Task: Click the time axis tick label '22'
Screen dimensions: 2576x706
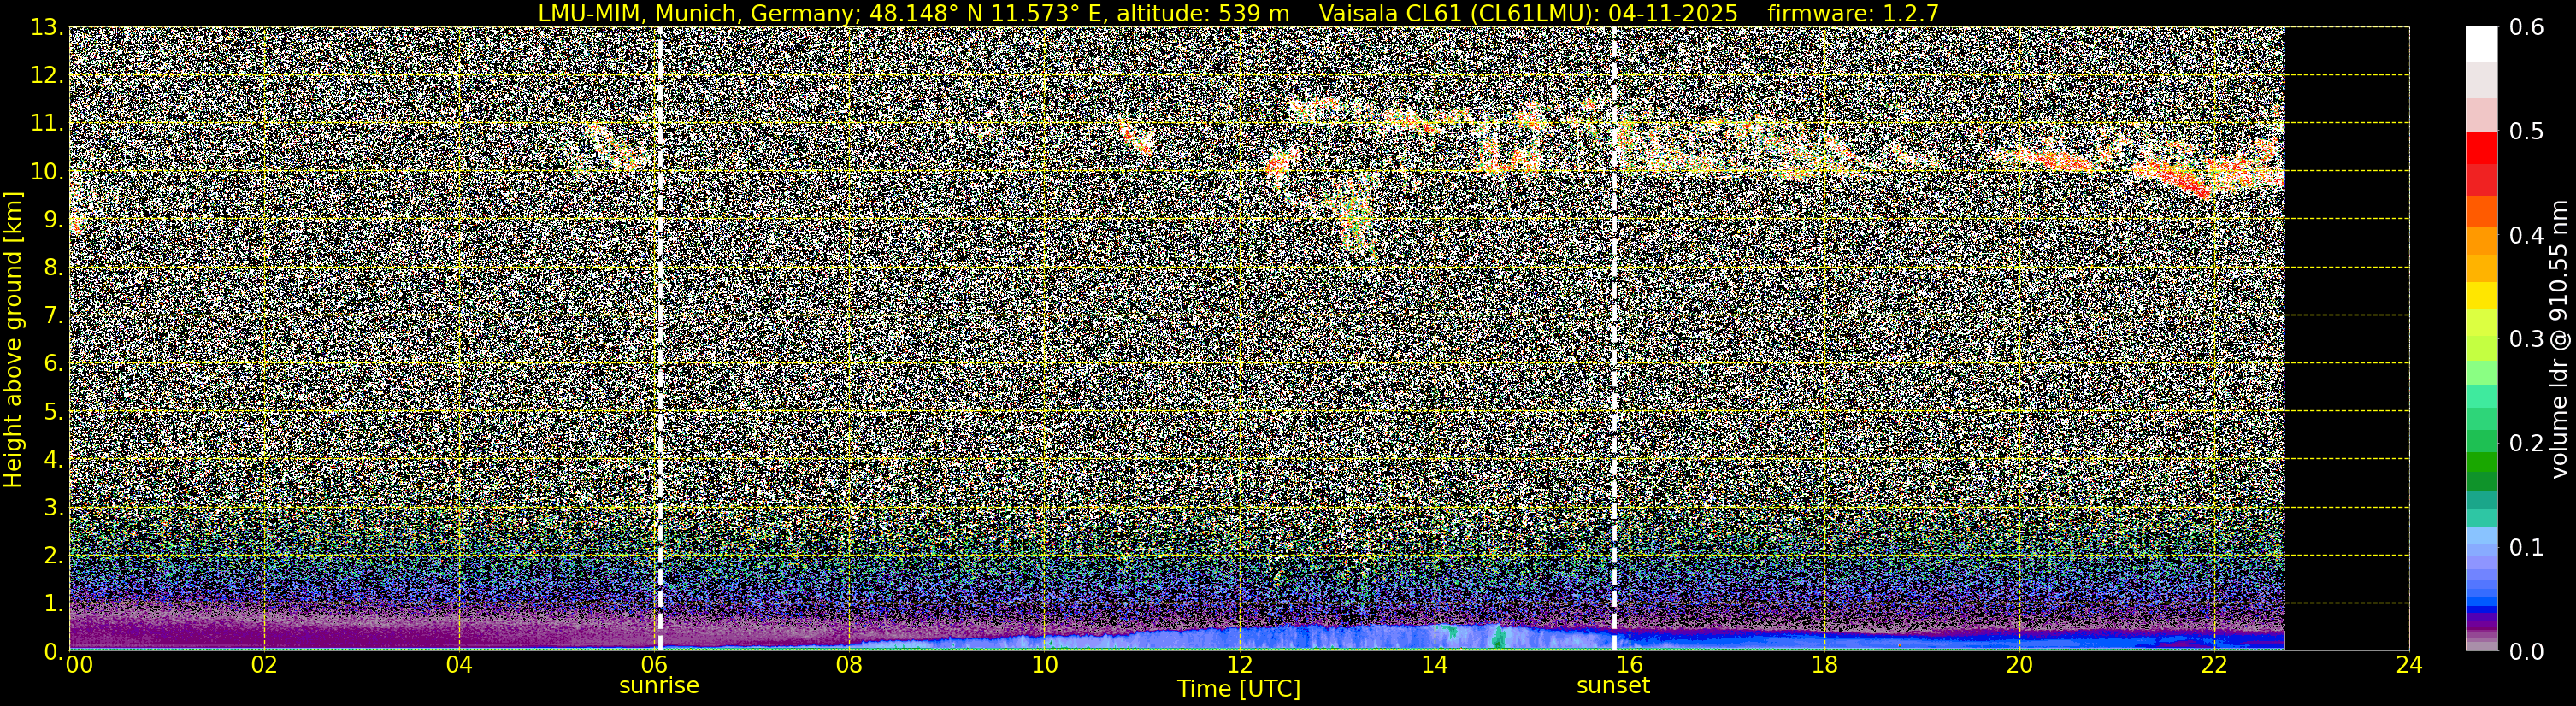Action: [x=2214, y=666]
